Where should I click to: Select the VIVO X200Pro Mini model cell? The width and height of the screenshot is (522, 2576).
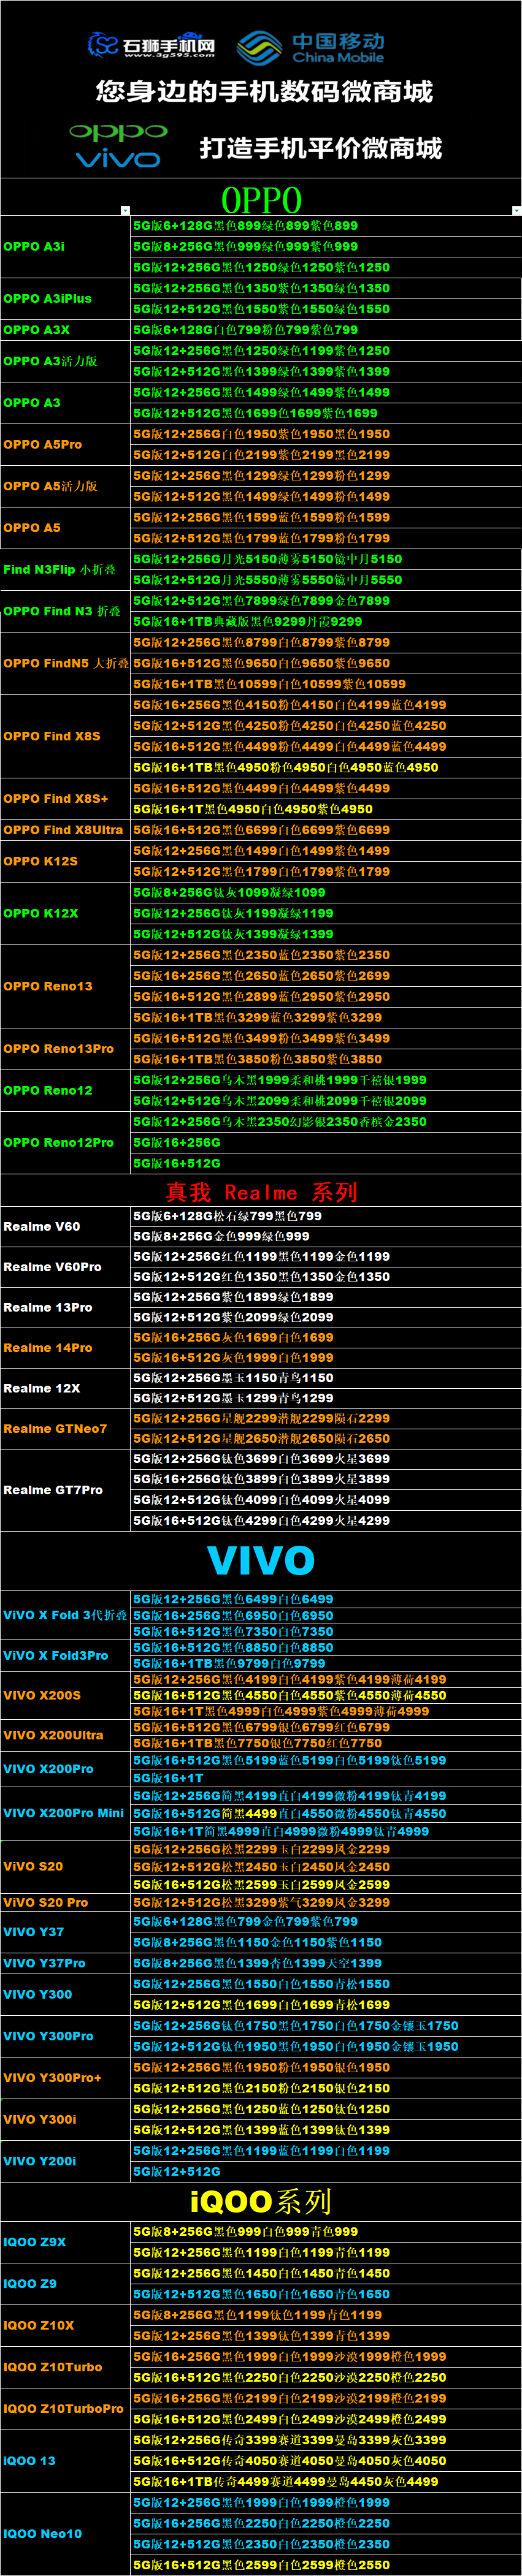(x=66, y=1813)
